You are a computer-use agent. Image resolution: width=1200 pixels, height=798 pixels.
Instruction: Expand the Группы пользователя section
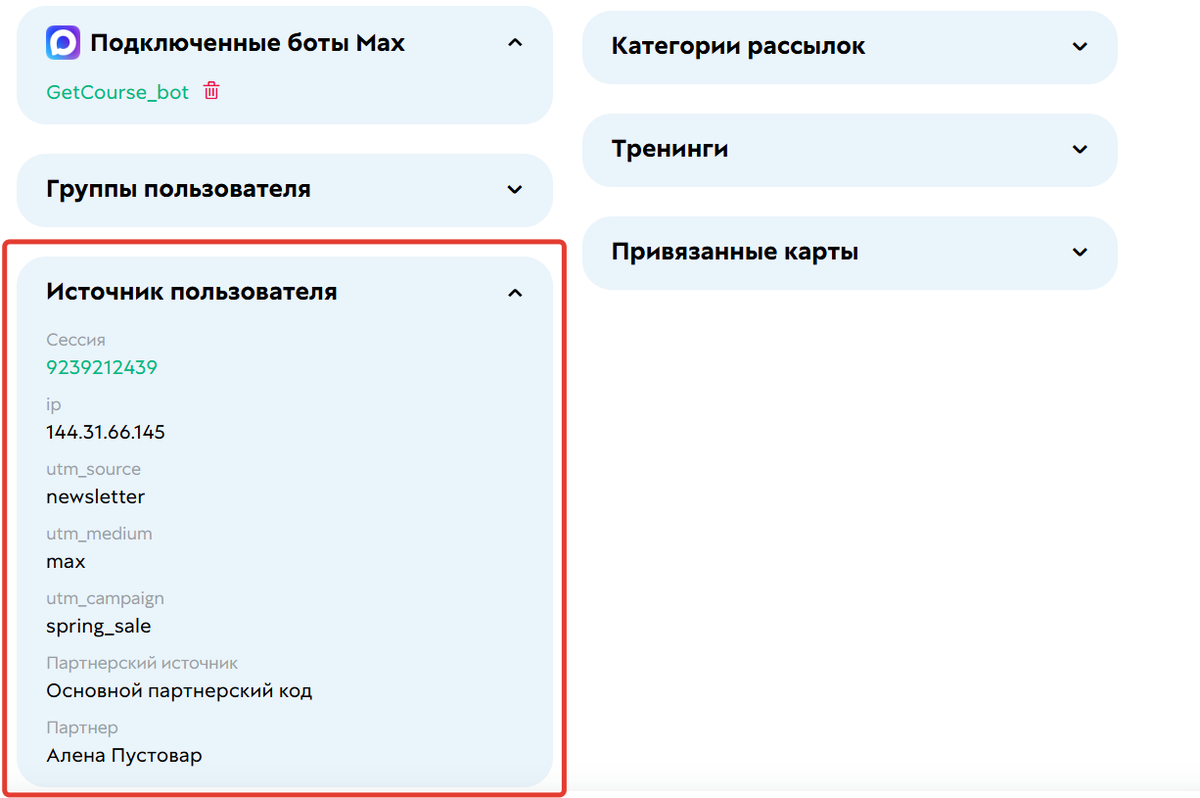coord(515,190)
